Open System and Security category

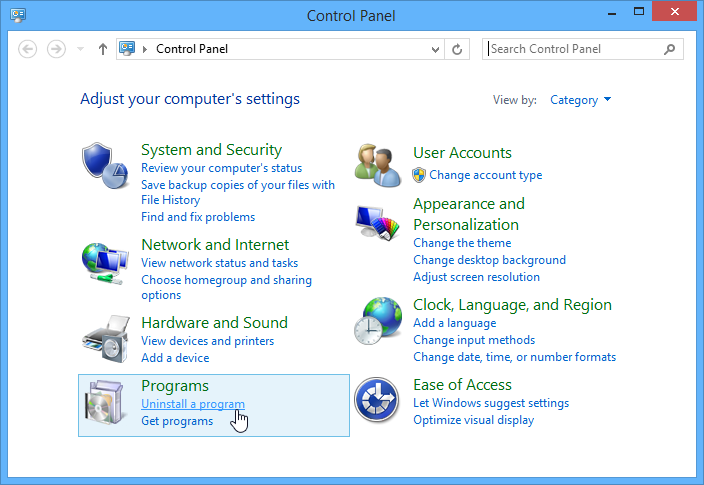[x=211, y=150]
